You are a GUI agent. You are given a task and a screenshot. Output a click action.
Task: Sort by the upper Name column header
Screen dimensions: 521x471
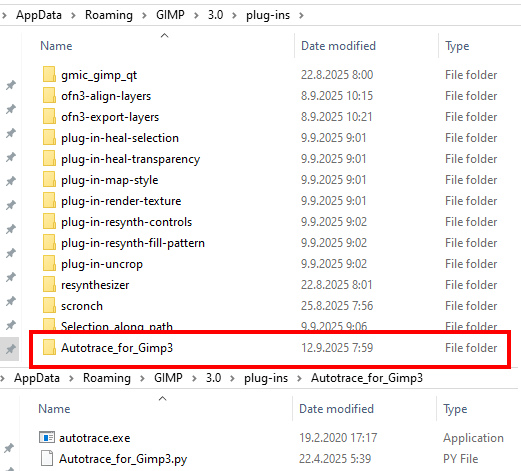click(x=56, y=46)
